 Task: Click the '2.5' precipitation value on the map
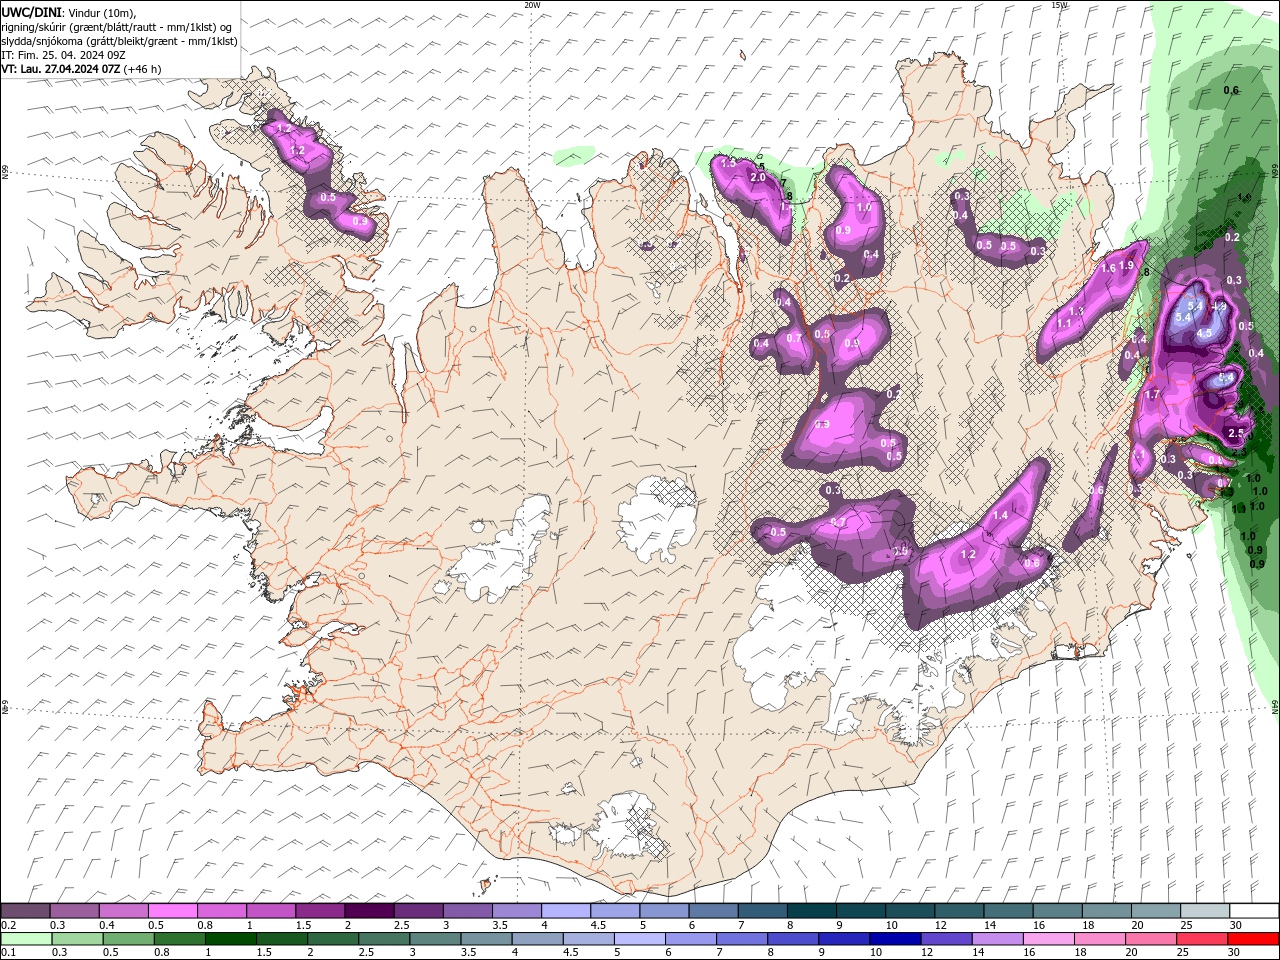coord(1235,433)
